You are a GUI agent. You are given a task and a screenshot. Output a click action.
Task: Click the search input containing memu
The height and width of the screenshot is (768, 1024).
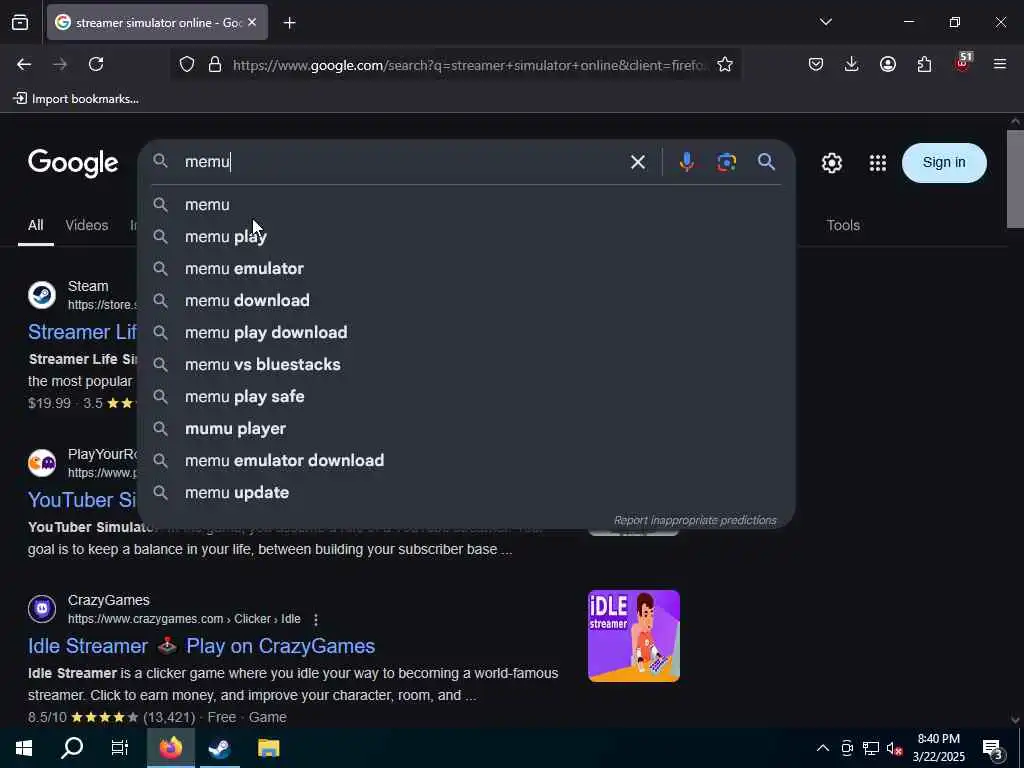pyautogui.click(x=398, y=162)
